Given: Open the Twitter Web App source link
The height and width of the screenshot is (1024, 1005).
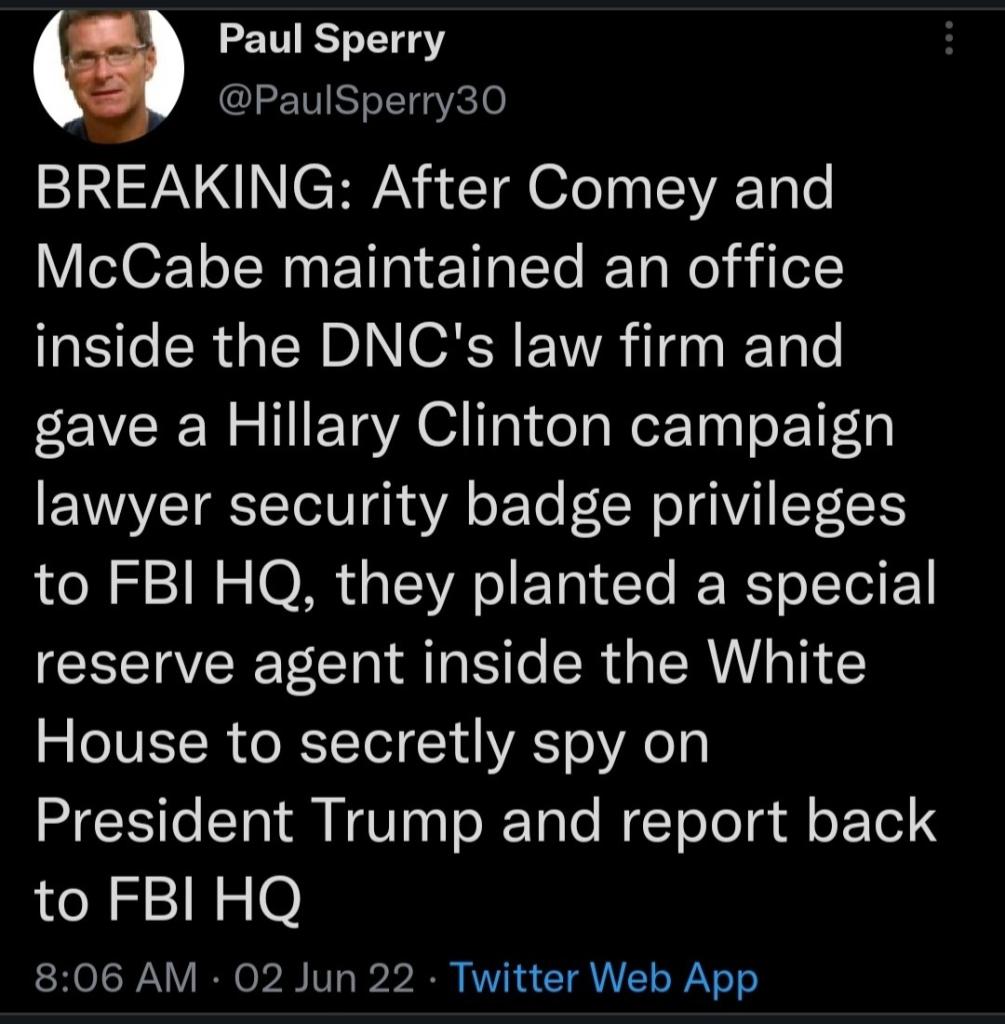Looking at the screenshot, I should [x=604, y=977].
